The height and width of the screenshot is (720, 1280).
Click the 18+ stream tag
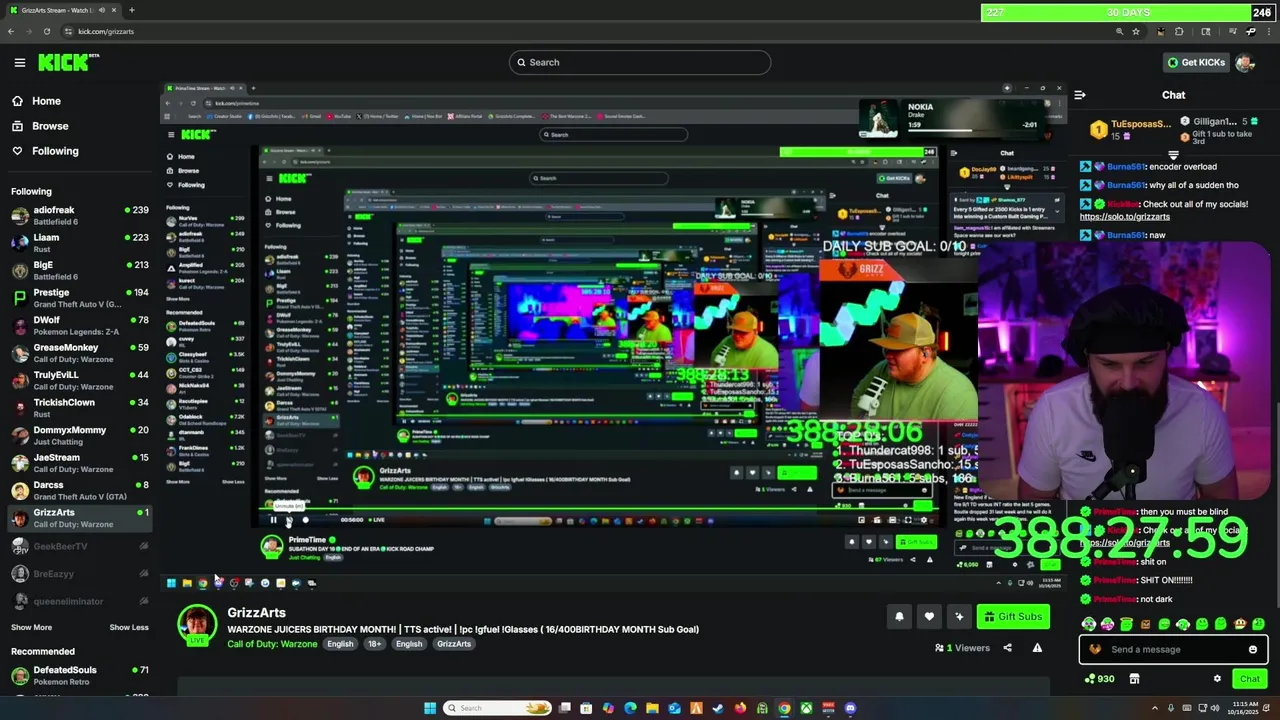coord(375,644)
